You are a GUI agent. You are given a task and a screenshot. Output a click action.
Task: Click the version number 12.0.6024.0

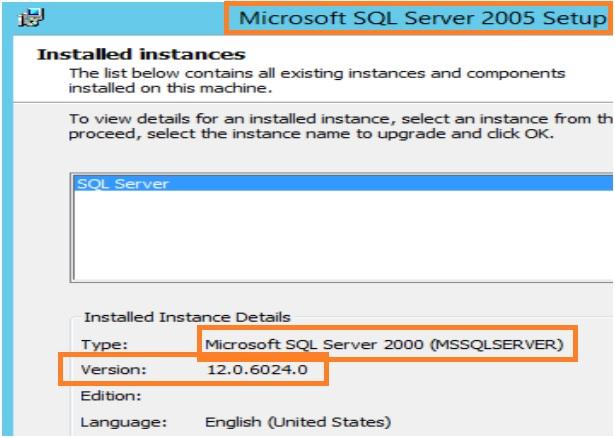[x=254, y=370]
